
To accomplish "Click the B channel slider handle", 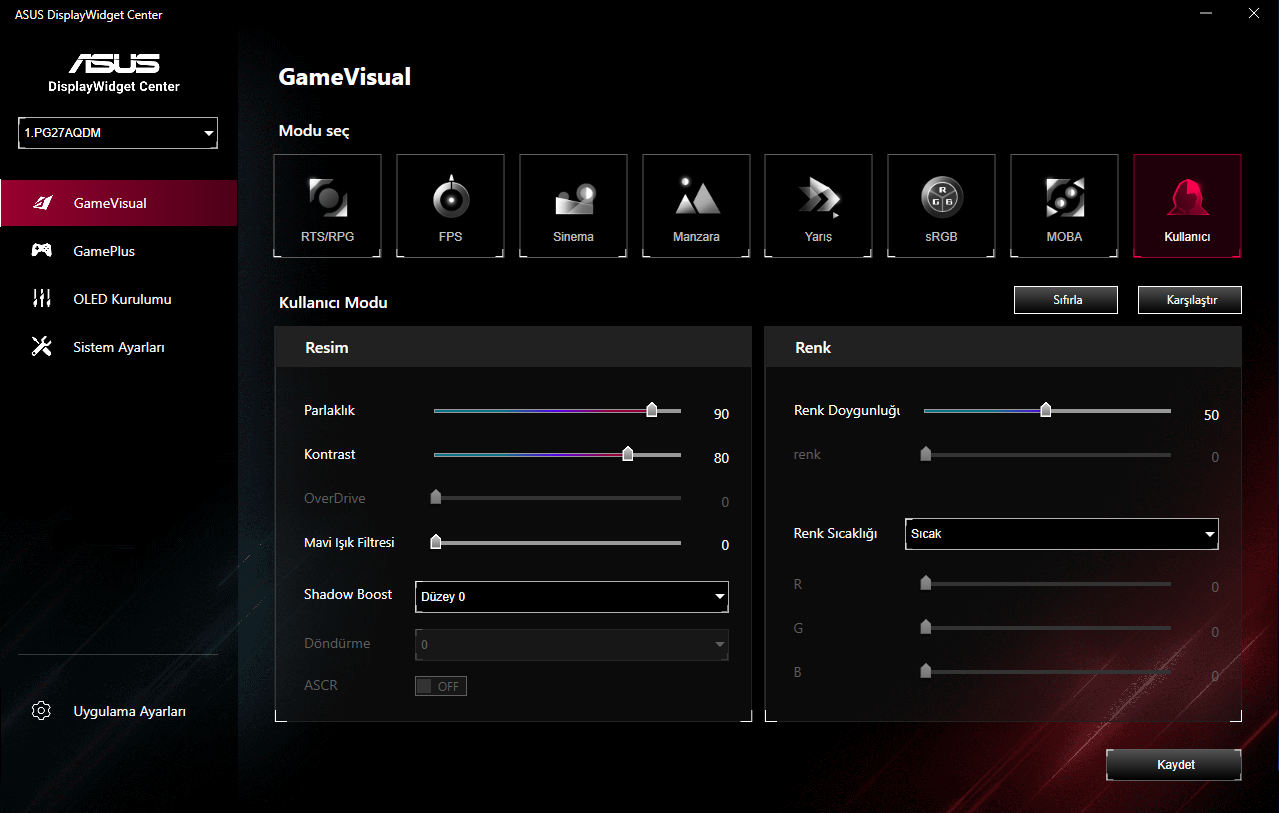I will [x=926, y=671].
